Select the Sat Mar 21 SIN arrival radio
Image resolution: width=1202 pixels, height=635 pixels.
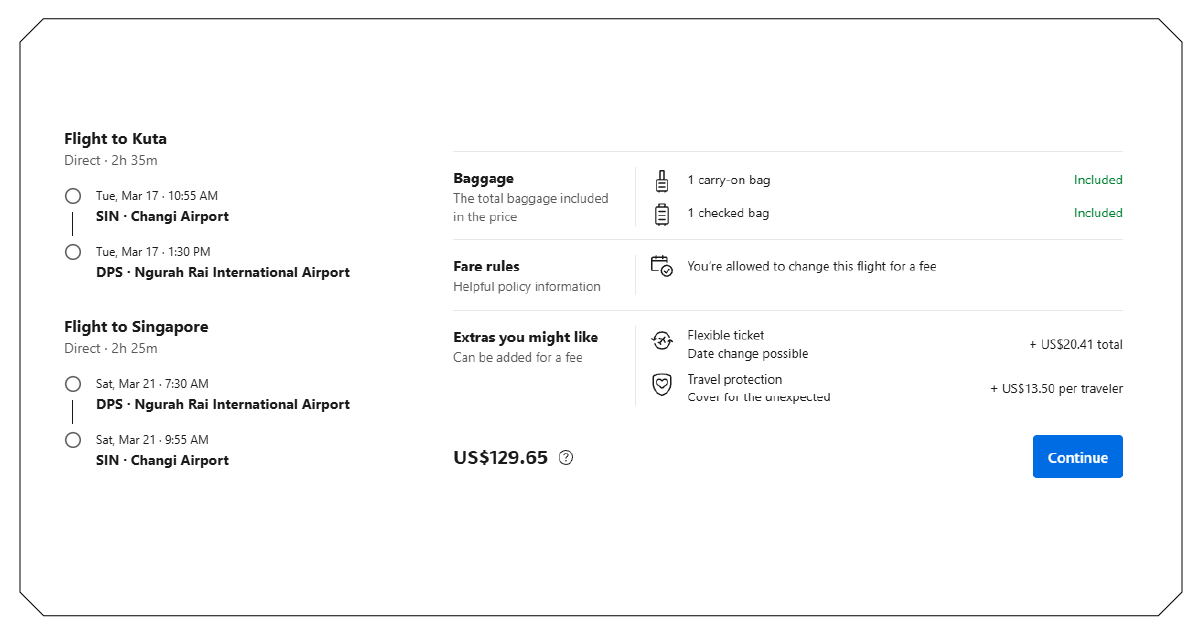(72, 439)
